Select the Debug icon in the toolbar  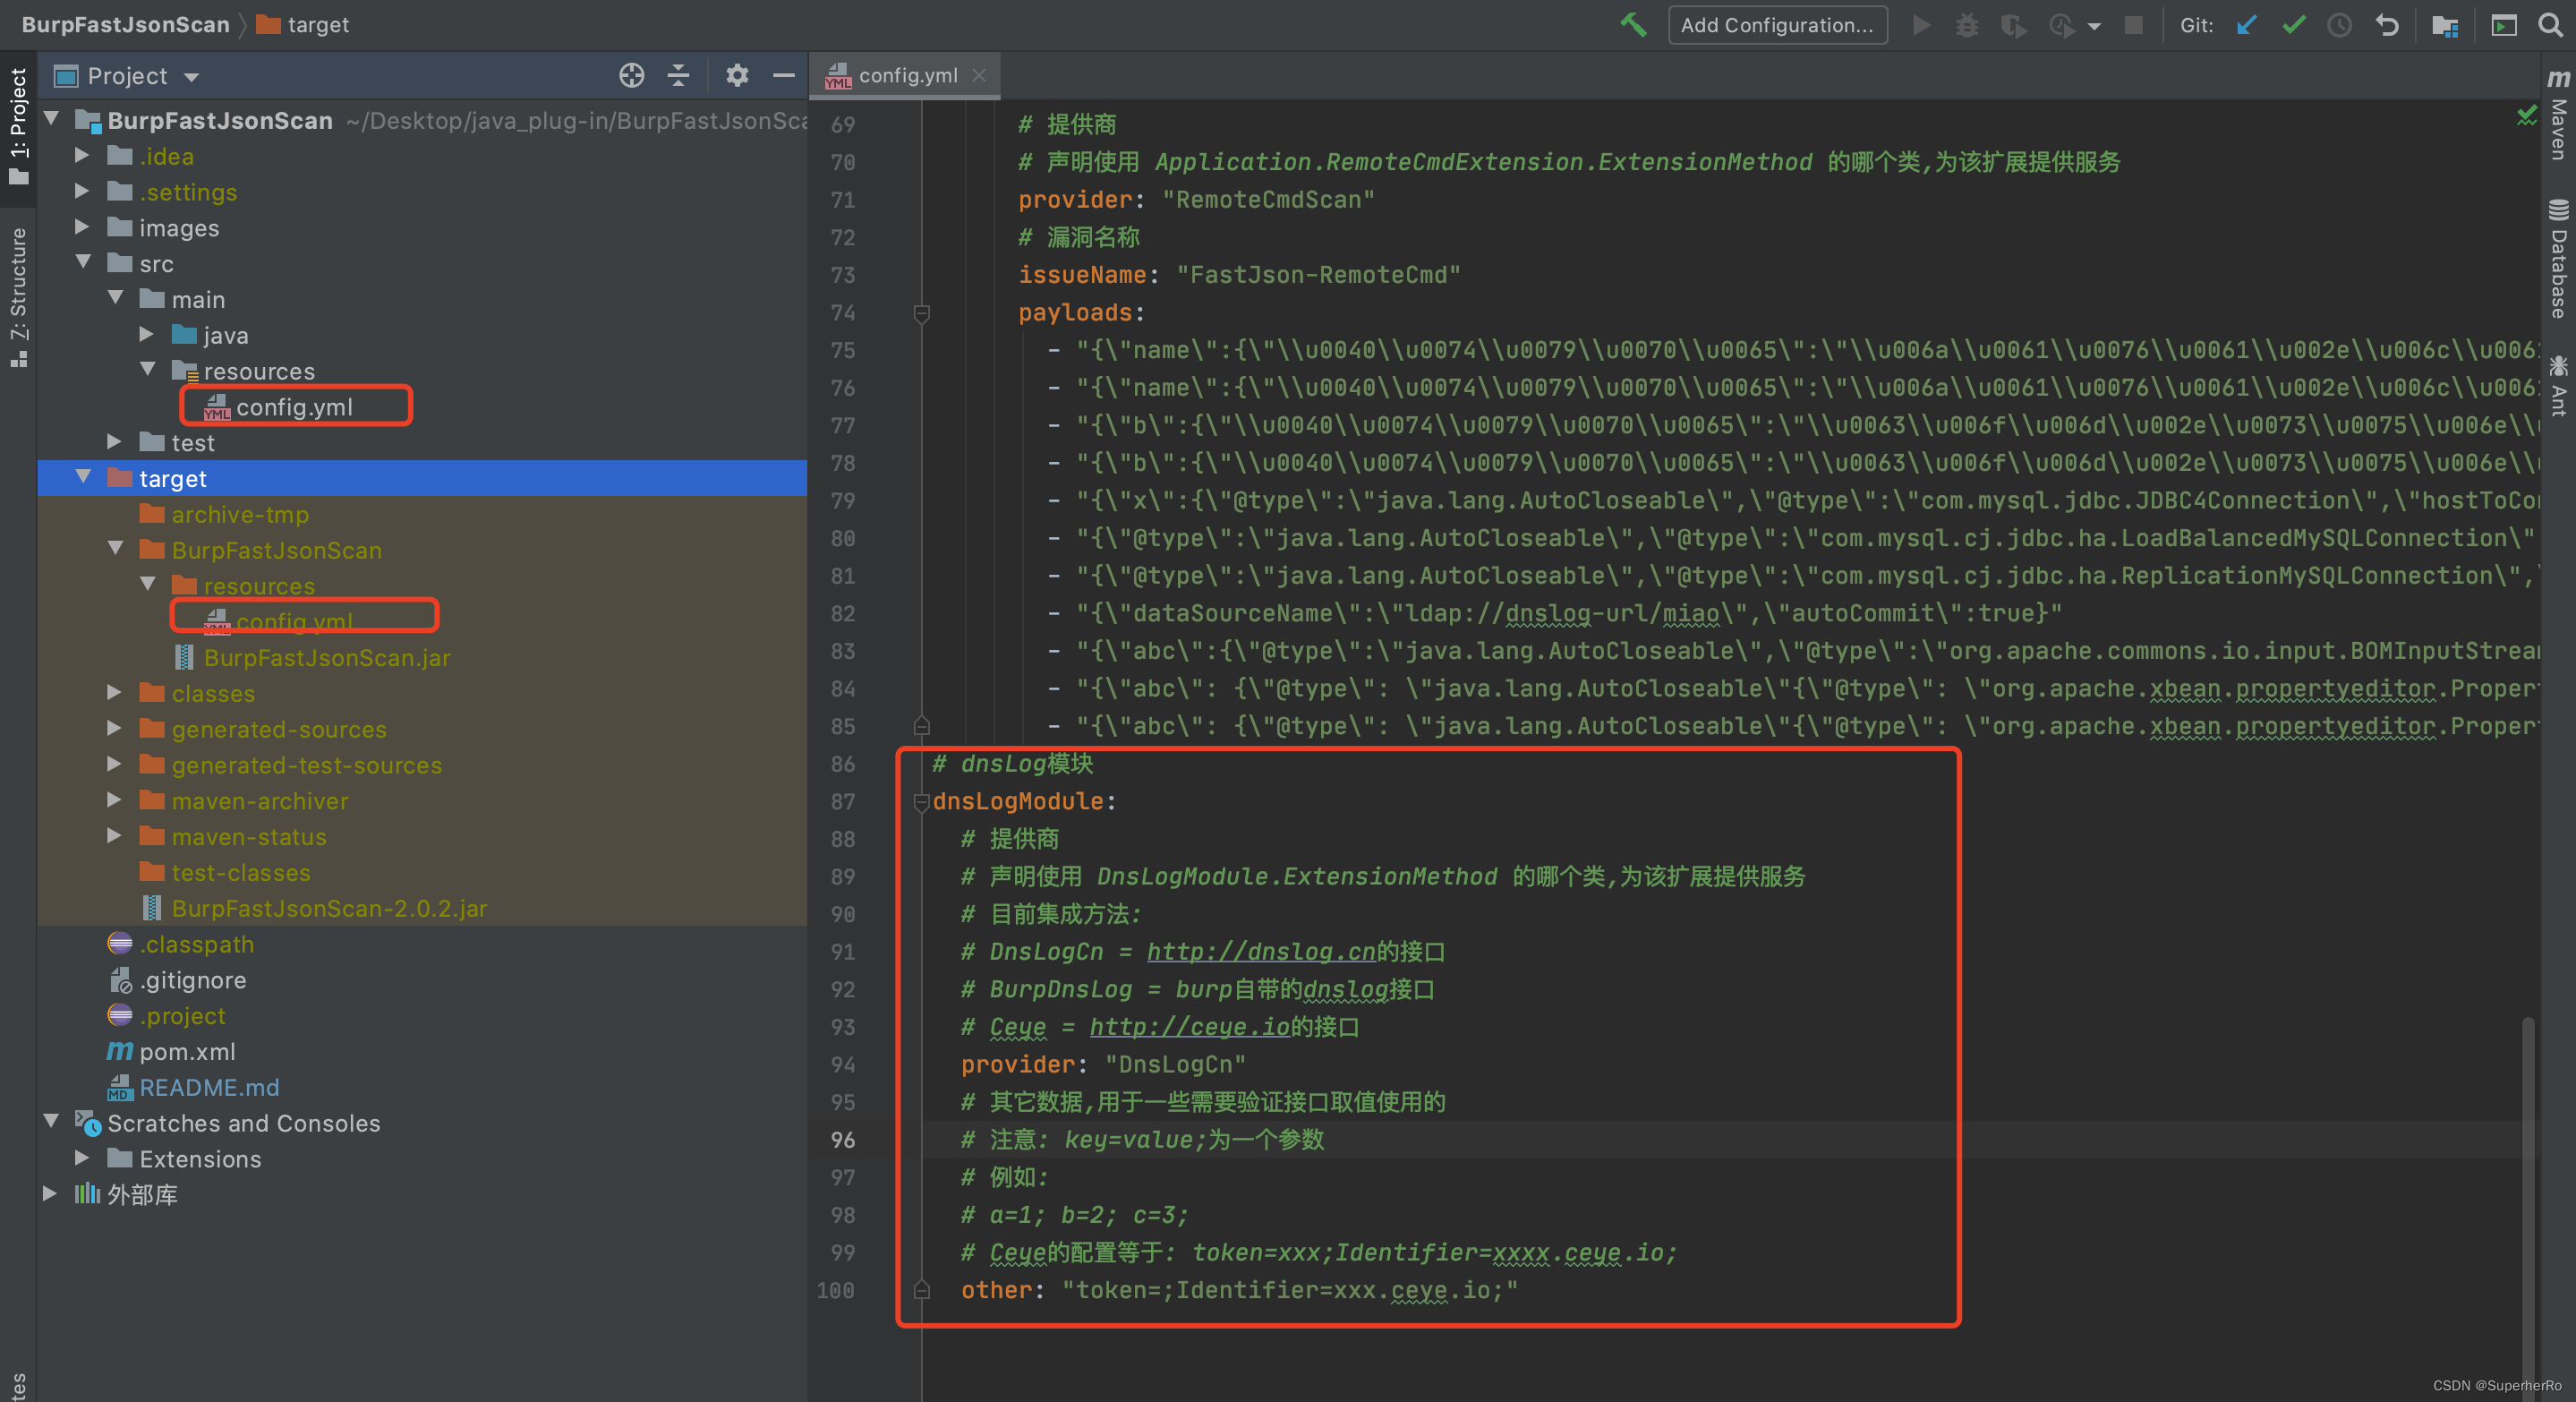coord(1966,25)
